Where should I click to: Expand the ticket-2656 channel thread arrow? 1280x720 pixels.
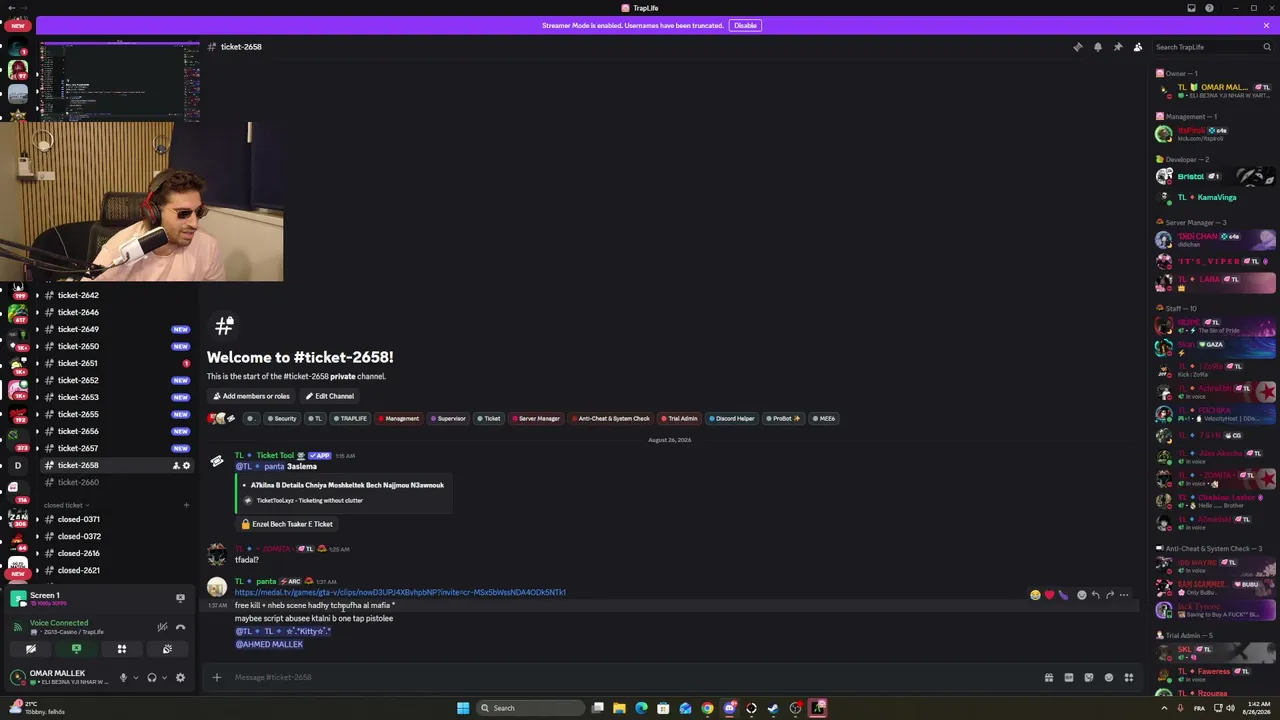click(x=37, y=431)
